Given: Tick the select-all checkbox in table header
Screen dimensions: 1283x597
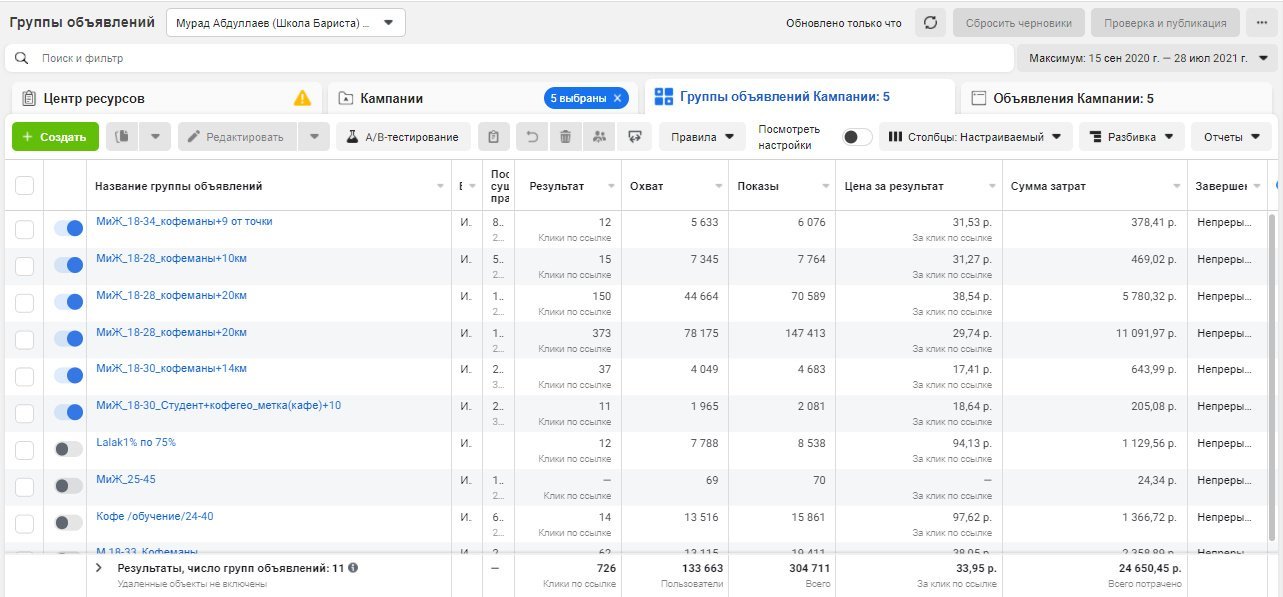Looking at the screenshot, I should (x=25, y=186).
